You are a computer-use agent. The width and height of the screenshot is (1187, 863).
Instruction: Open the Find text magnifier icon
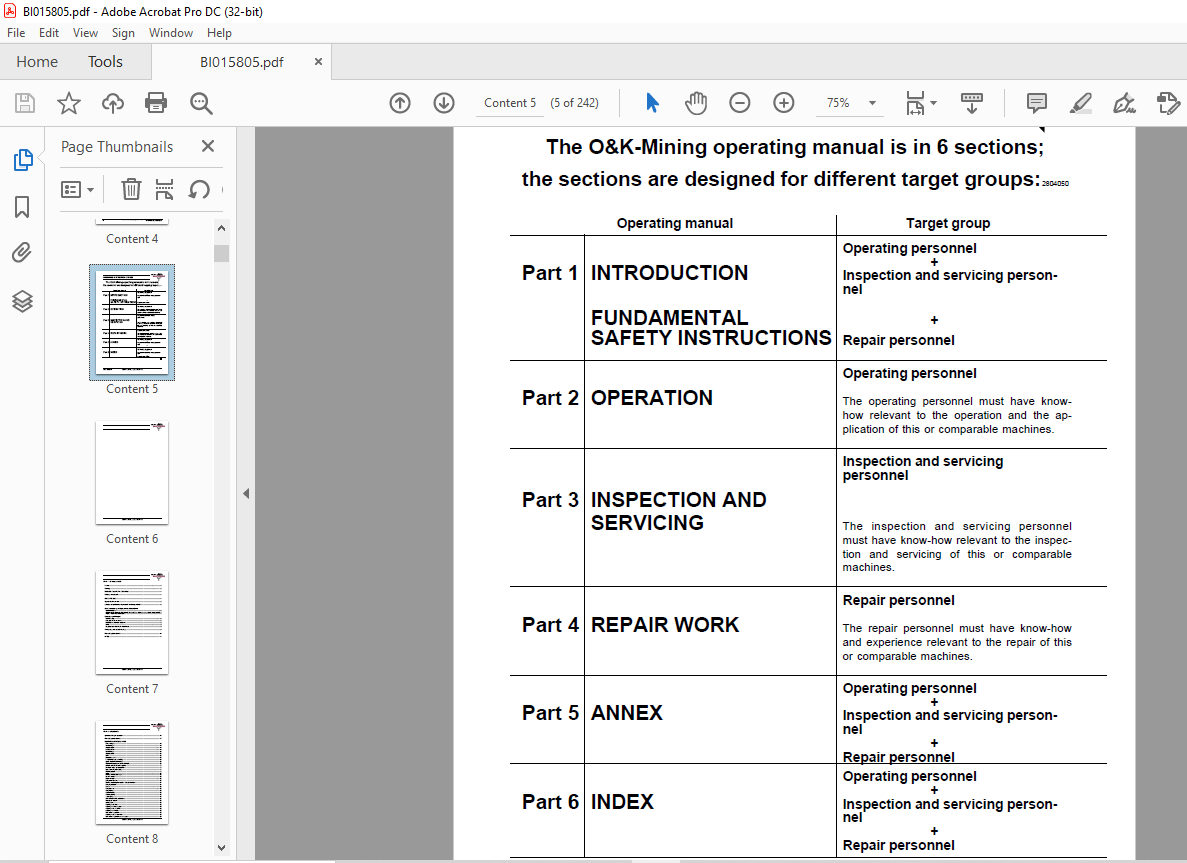(x=201, y=103)
